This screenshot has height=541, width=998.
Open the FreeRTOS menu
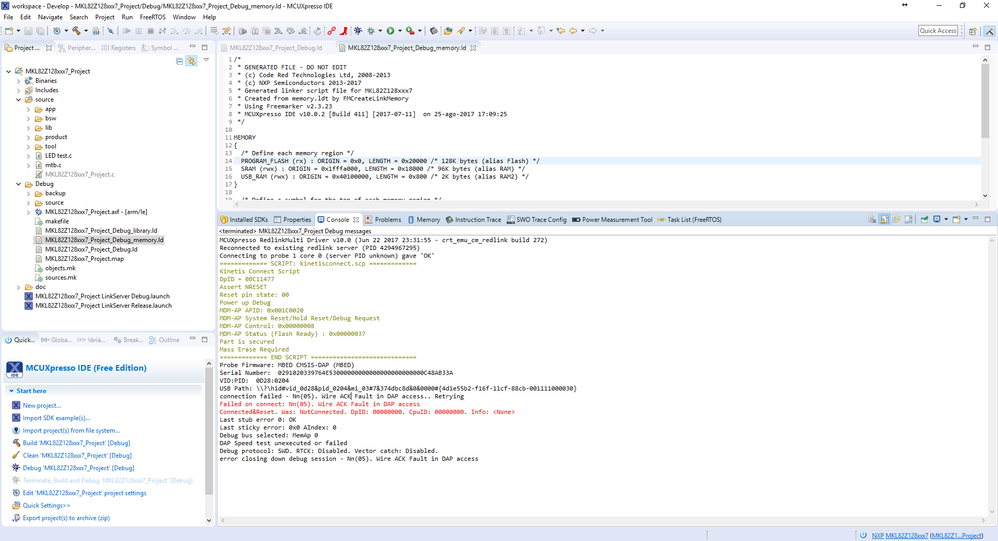click(x=153, y=17)
